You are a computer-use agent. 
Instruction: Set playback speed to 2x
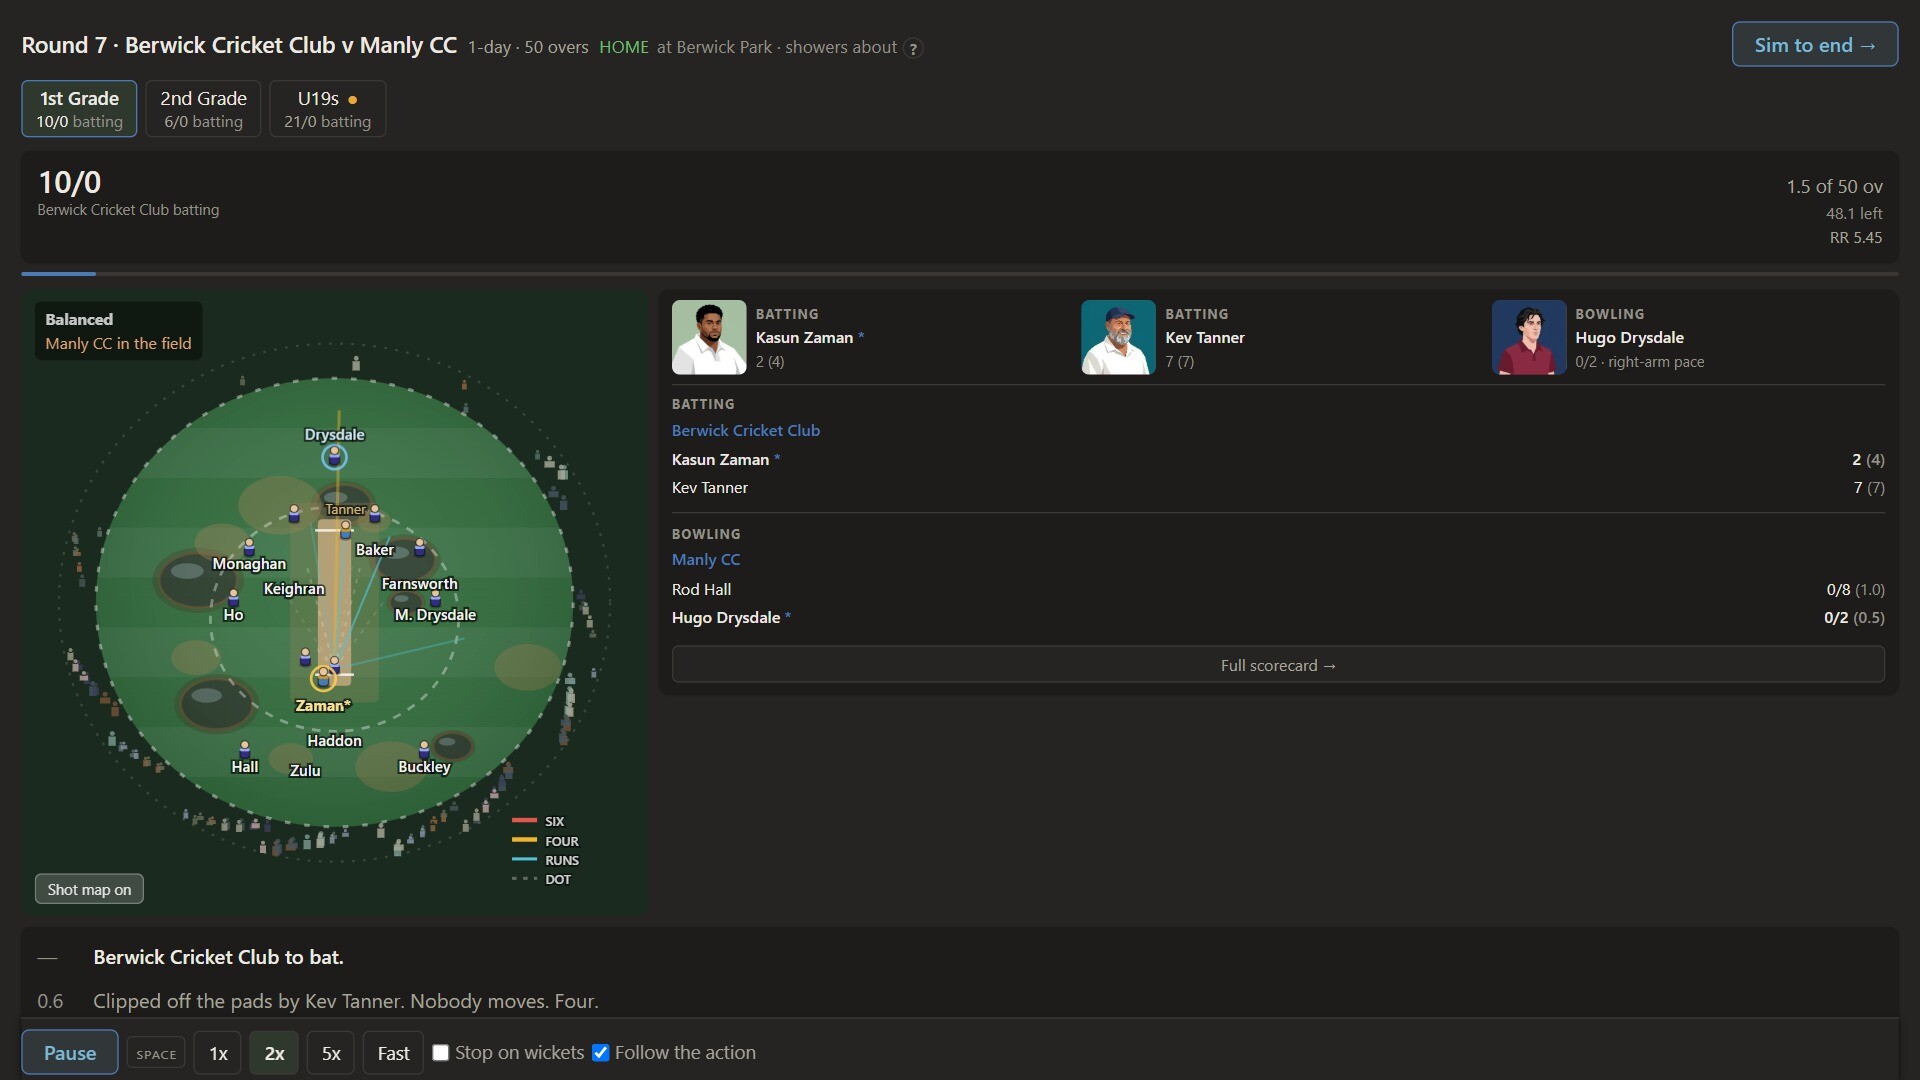(x=274, y=1053)
